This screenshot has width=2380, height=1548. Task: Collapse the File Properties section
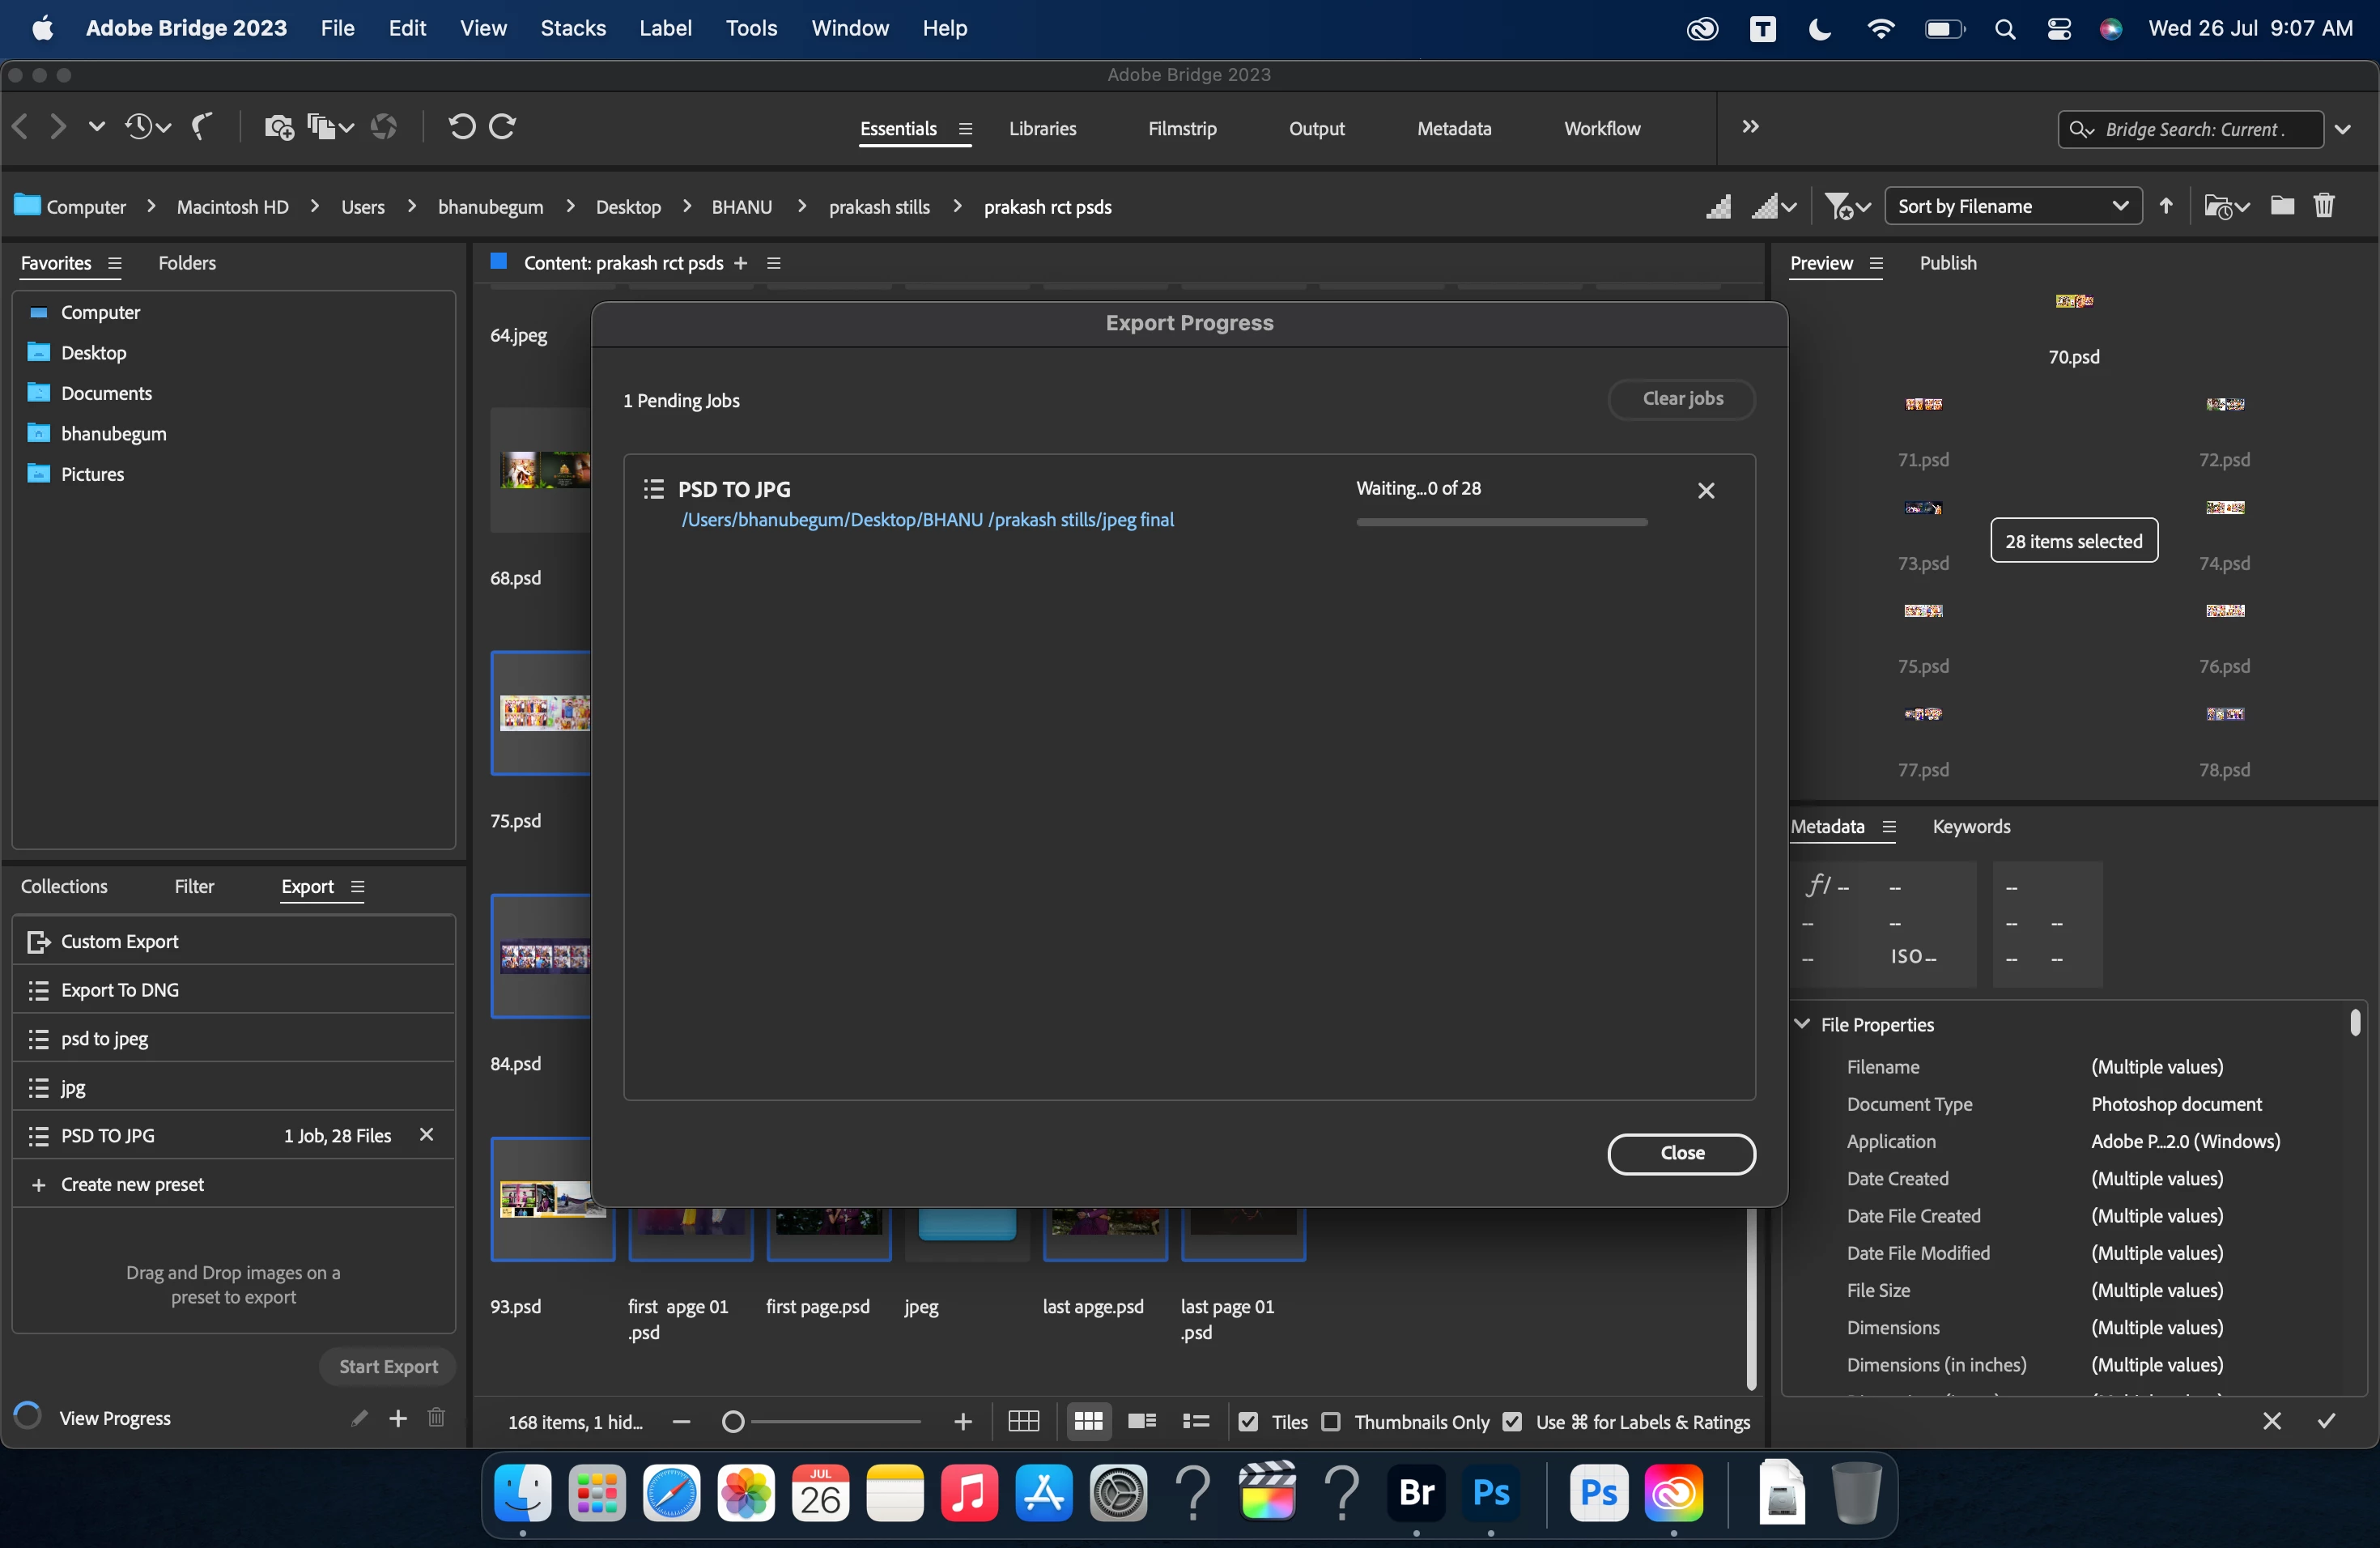[1802, 1024]
